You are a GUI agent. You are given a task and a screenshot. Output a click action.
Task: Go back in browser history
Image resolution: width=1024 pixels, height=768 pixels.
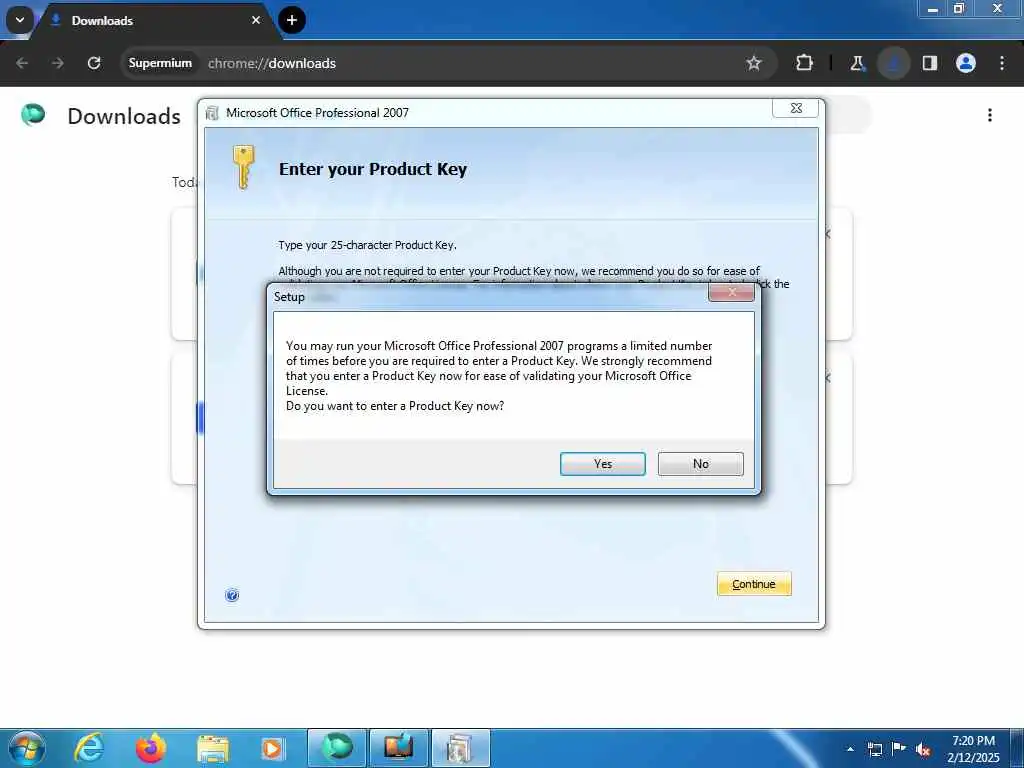[x=22, y=63]
